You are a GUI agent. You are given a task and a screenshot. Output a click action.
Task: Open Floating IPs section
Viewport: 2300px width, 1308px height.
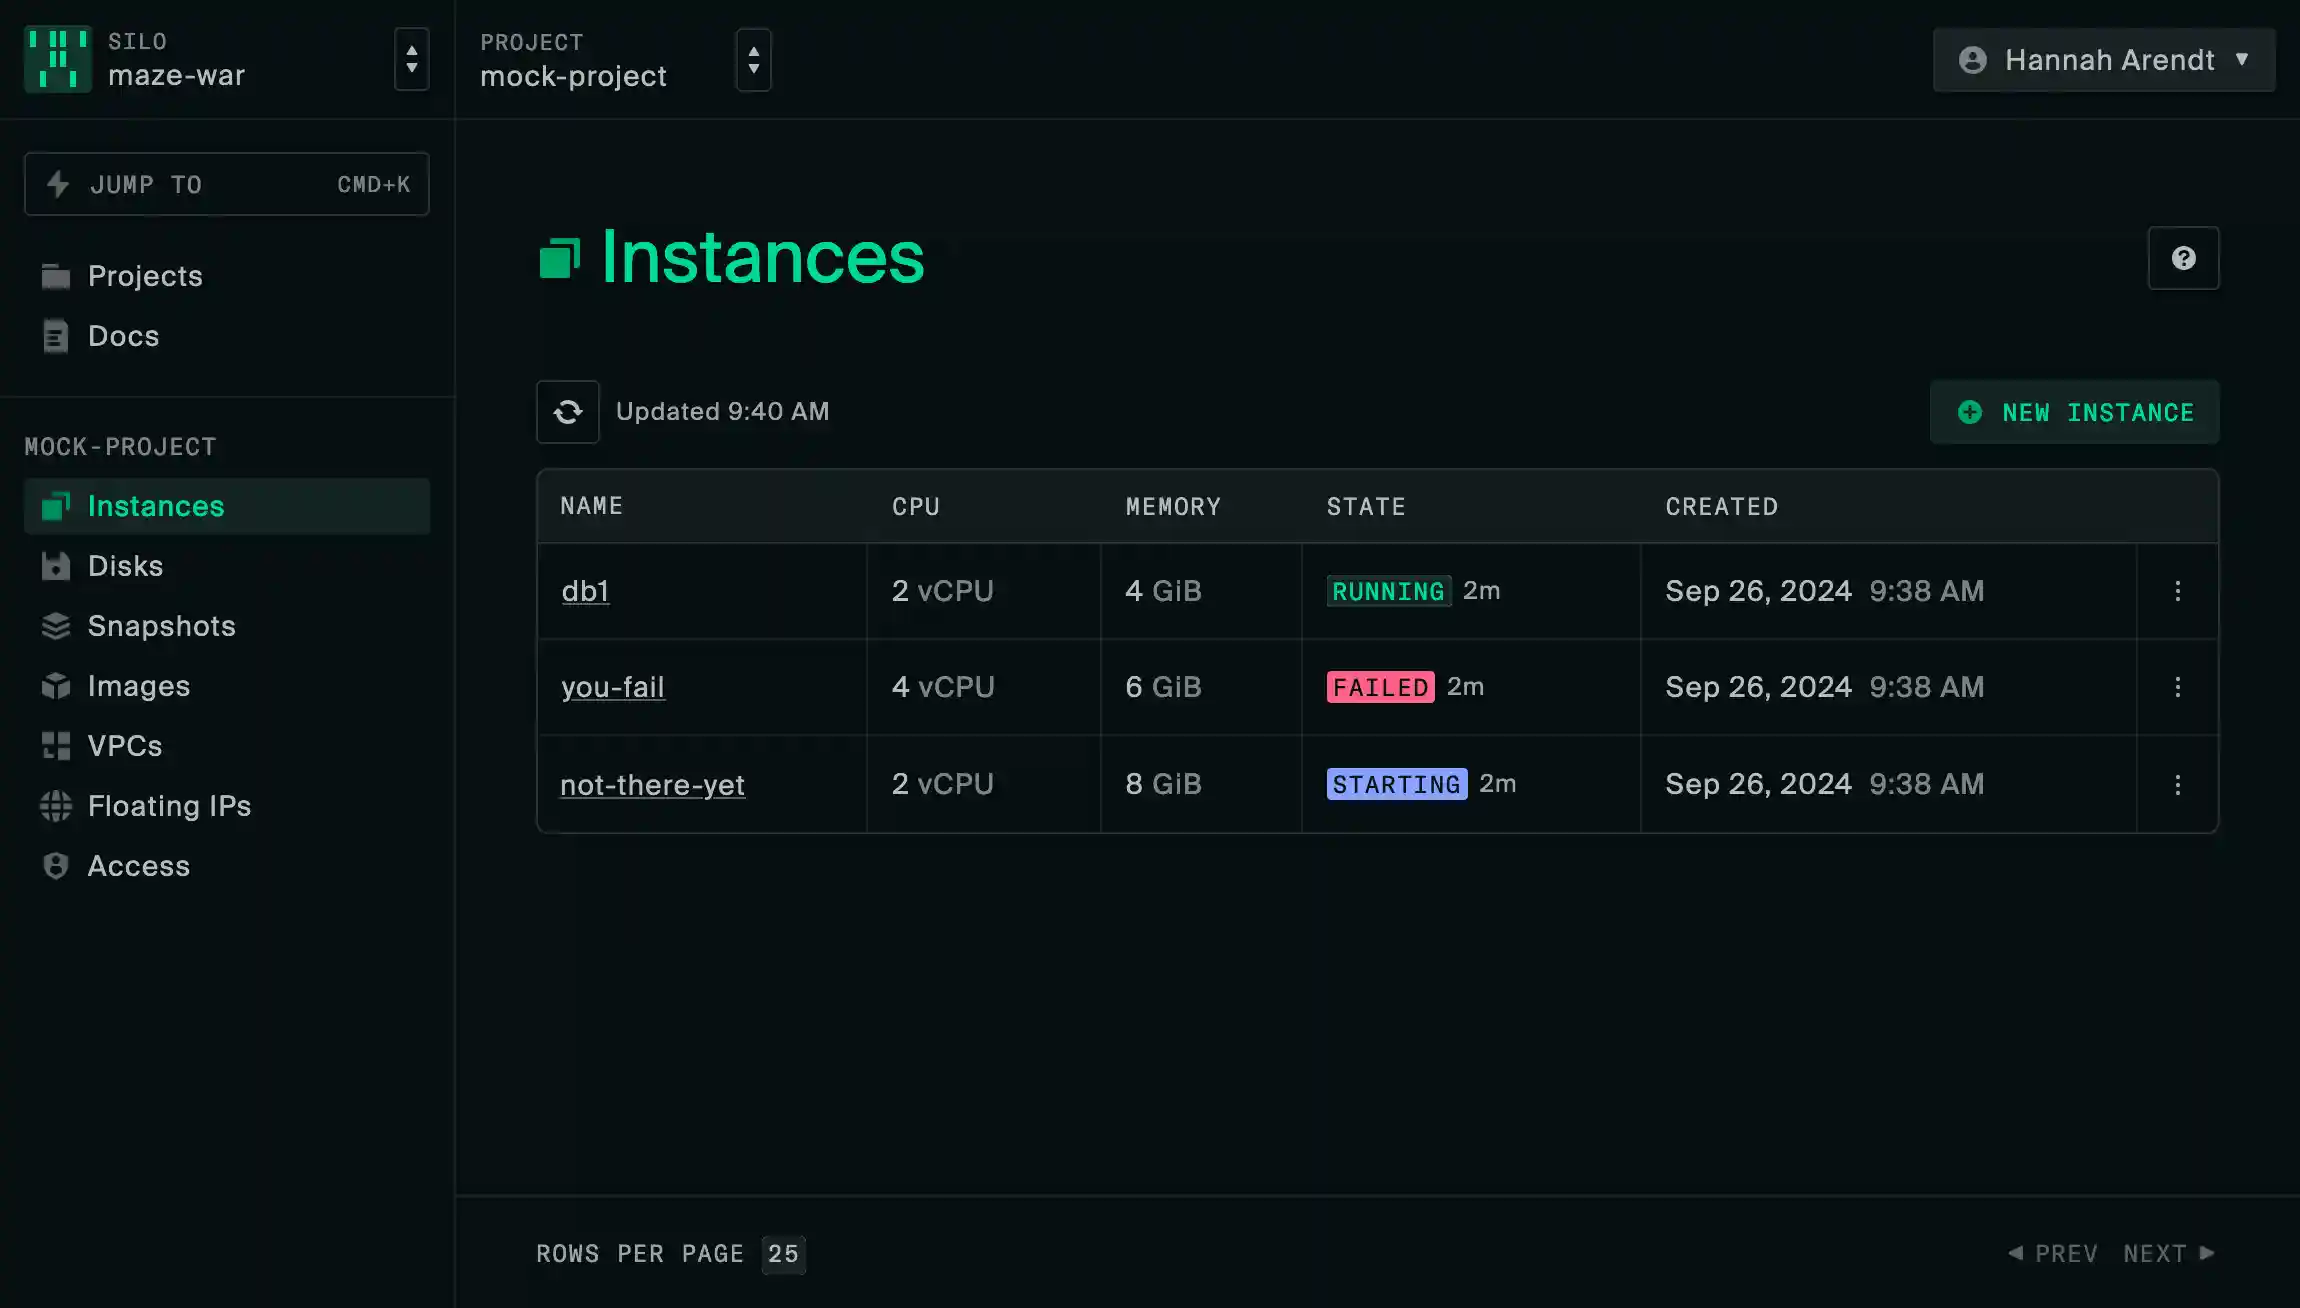coord(56,806)
